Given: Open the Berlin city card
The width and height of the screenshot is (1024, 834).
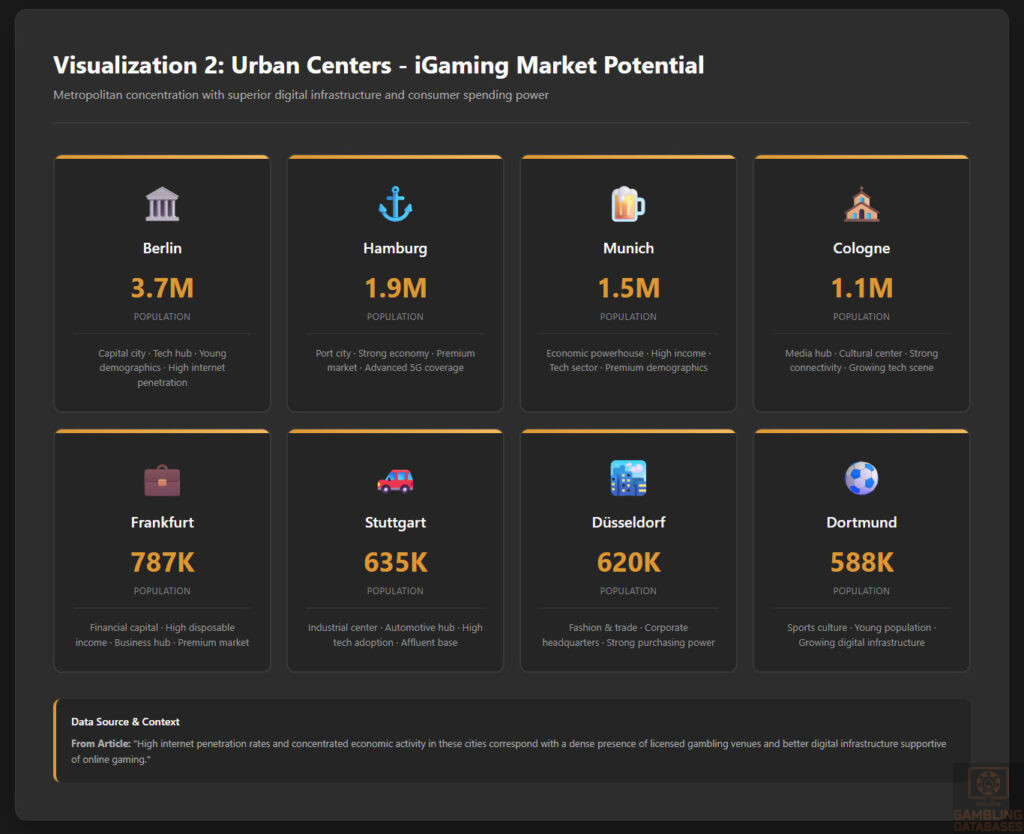Looking at the screenshot, I should point(162,283).
